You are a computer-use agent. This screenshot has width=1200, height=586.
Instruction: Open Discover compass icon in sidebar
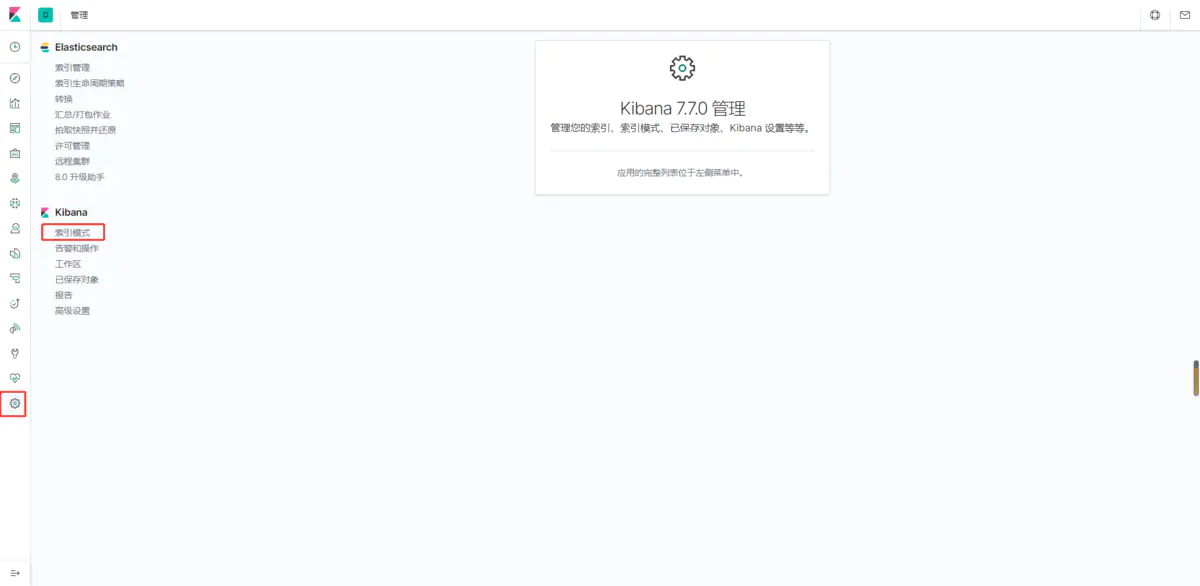(15, 78)
